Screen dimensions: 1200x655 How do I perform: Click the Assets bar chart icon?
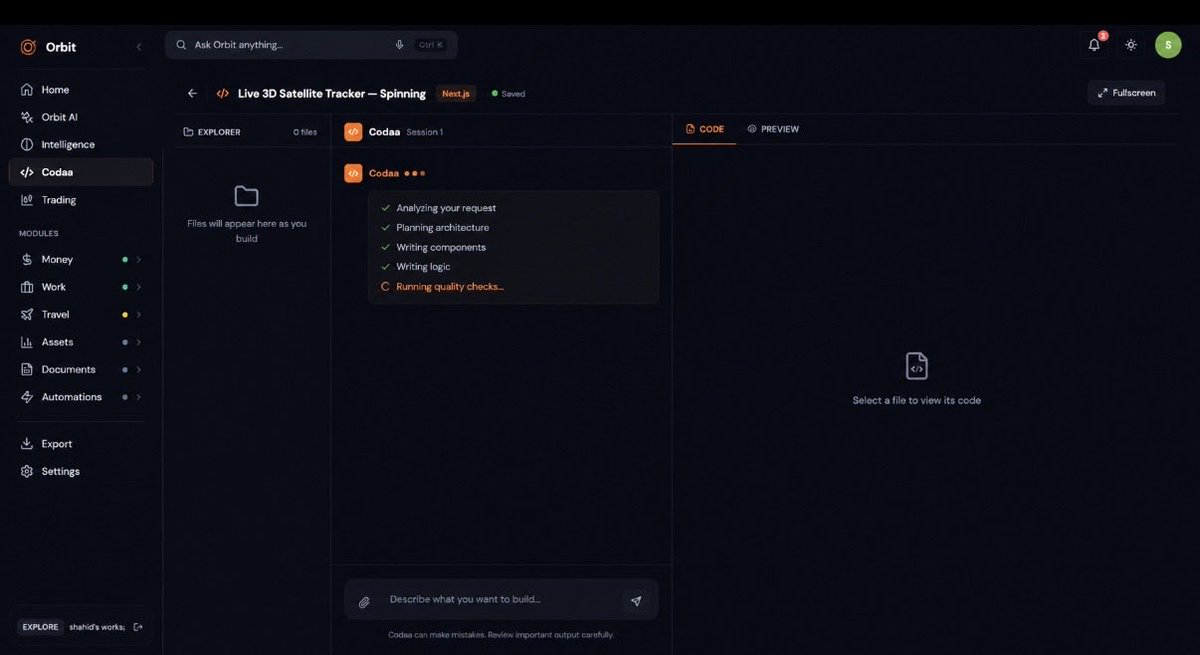tap(27, 342)
